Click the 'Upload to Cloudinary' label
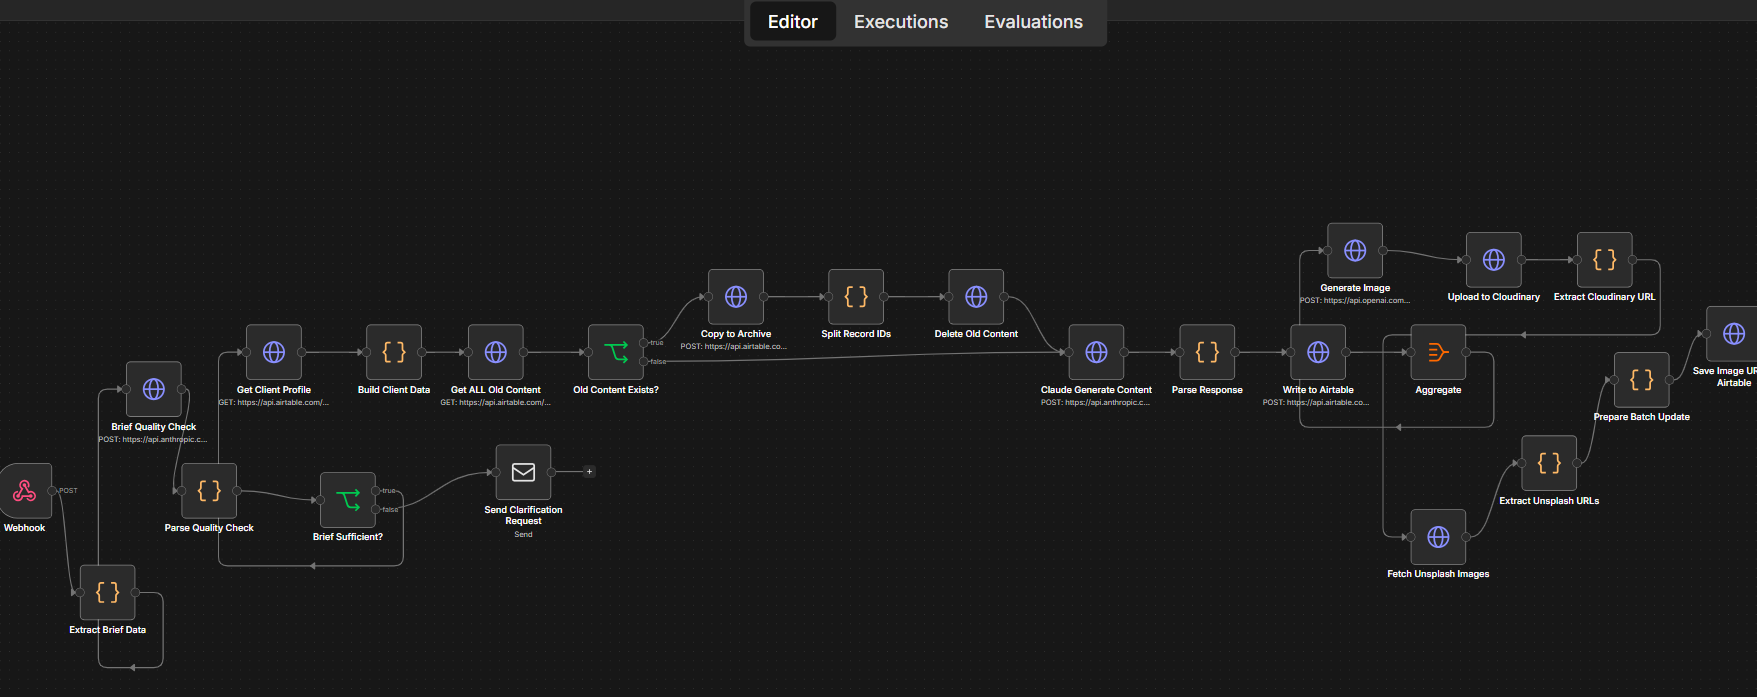 pos(1494,297)
